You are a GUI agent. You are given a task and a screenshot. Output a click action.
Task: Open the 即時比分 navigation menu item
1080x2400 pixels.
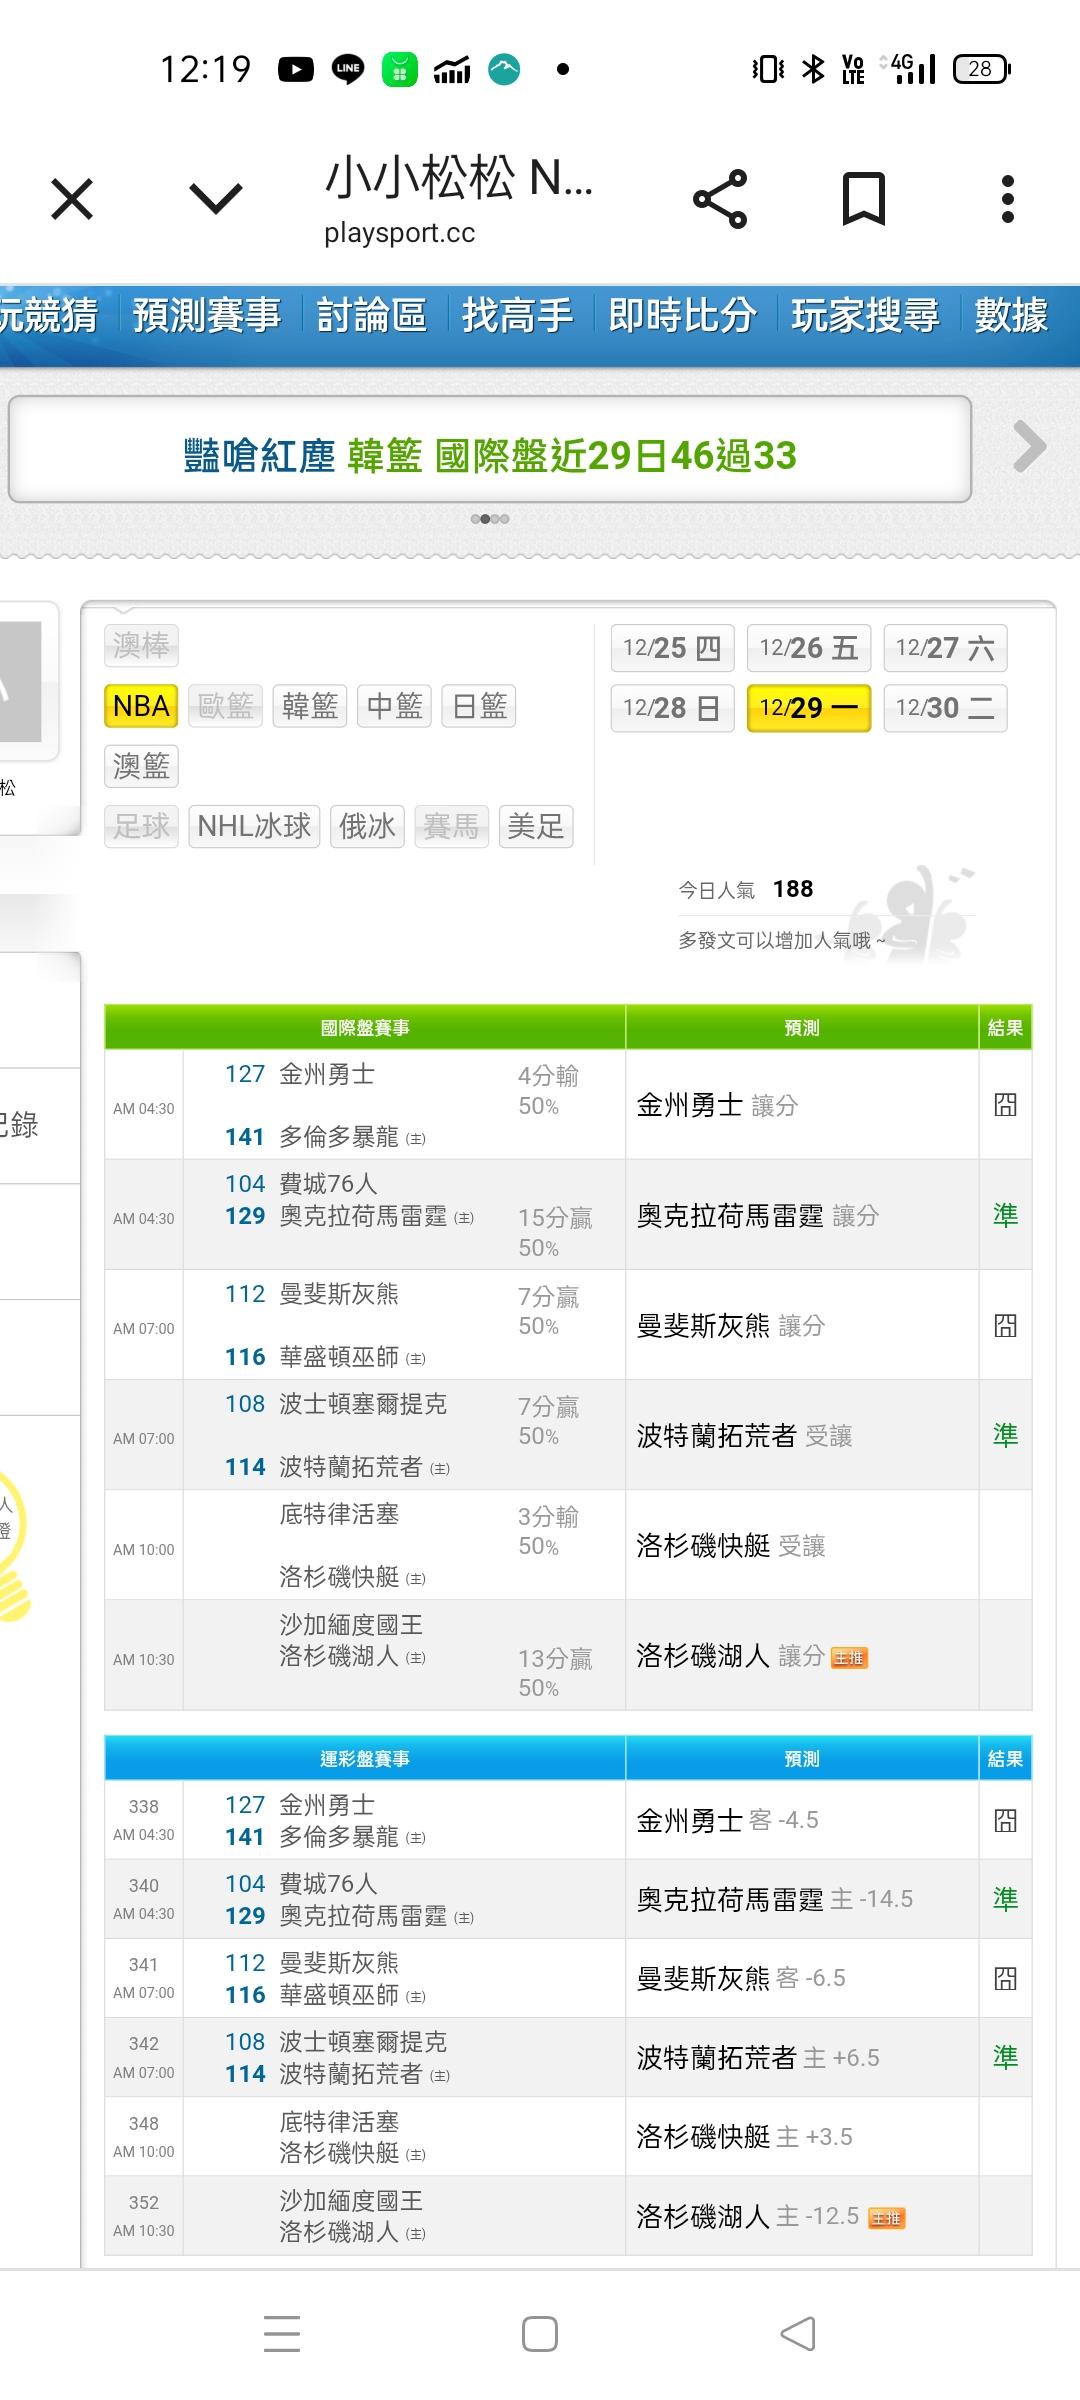pos(682,315)
